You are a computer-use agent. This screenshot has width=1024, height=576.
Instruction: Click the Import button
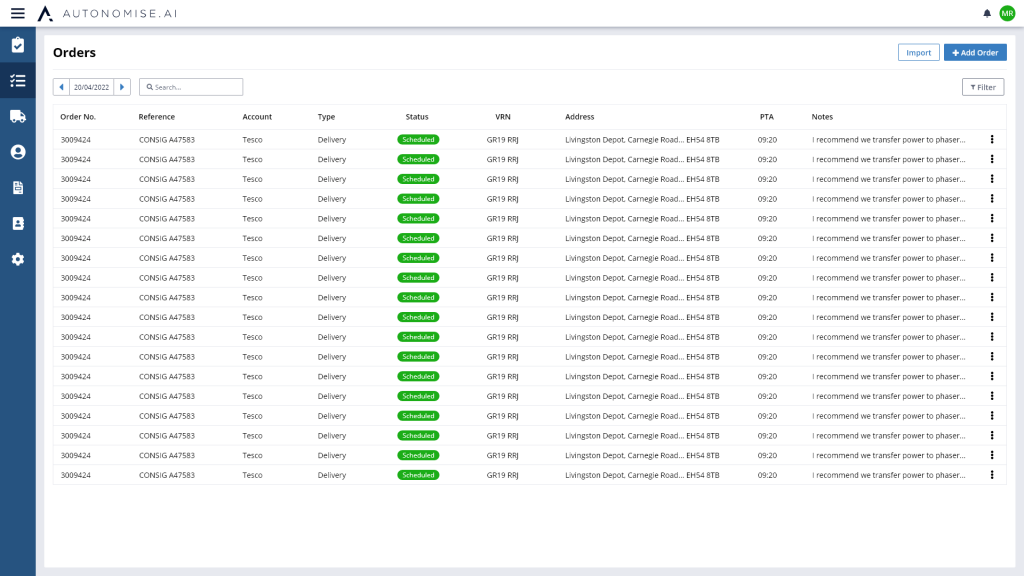click(x=918, y=53)
